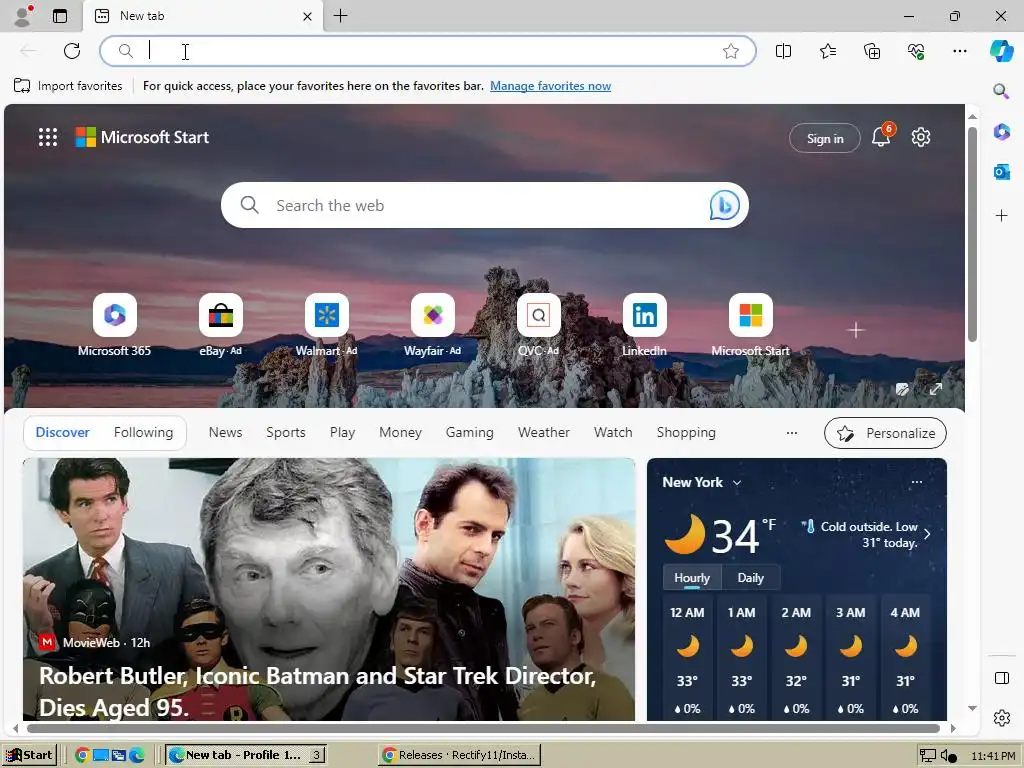Open the Sports feed tab

coord(285,432)
